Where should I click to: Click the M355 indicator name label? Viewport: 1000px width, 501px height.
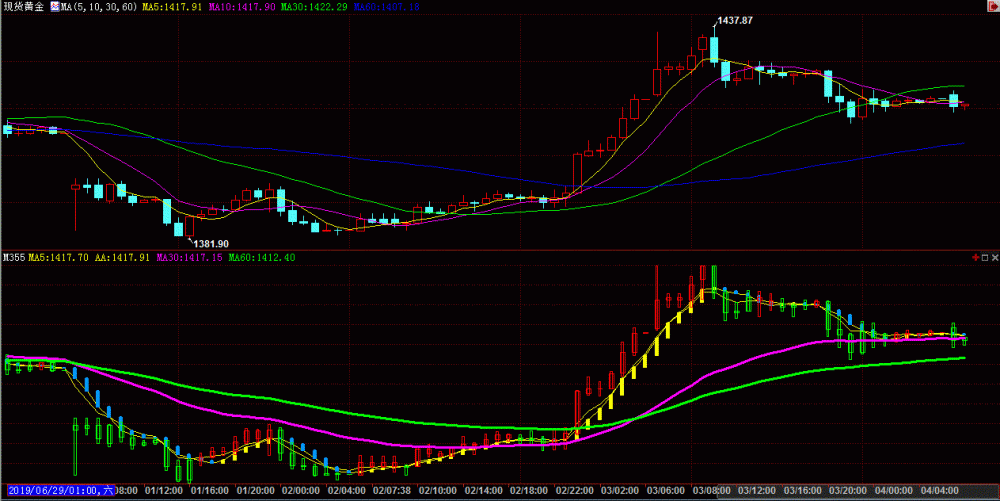tap(13, 258)
